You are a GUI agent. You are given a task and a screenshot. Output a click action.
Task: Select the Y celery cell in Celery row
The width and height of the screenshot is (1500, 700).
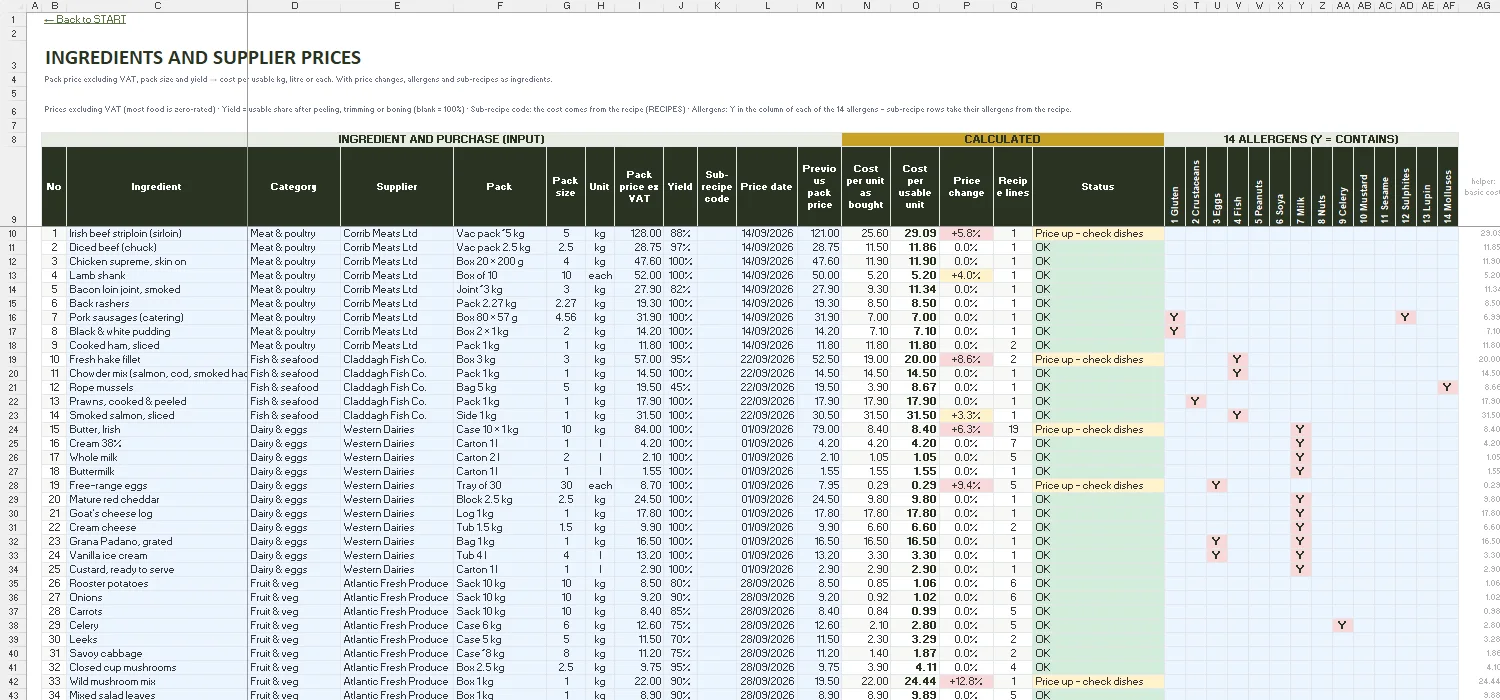(1343, 625)
